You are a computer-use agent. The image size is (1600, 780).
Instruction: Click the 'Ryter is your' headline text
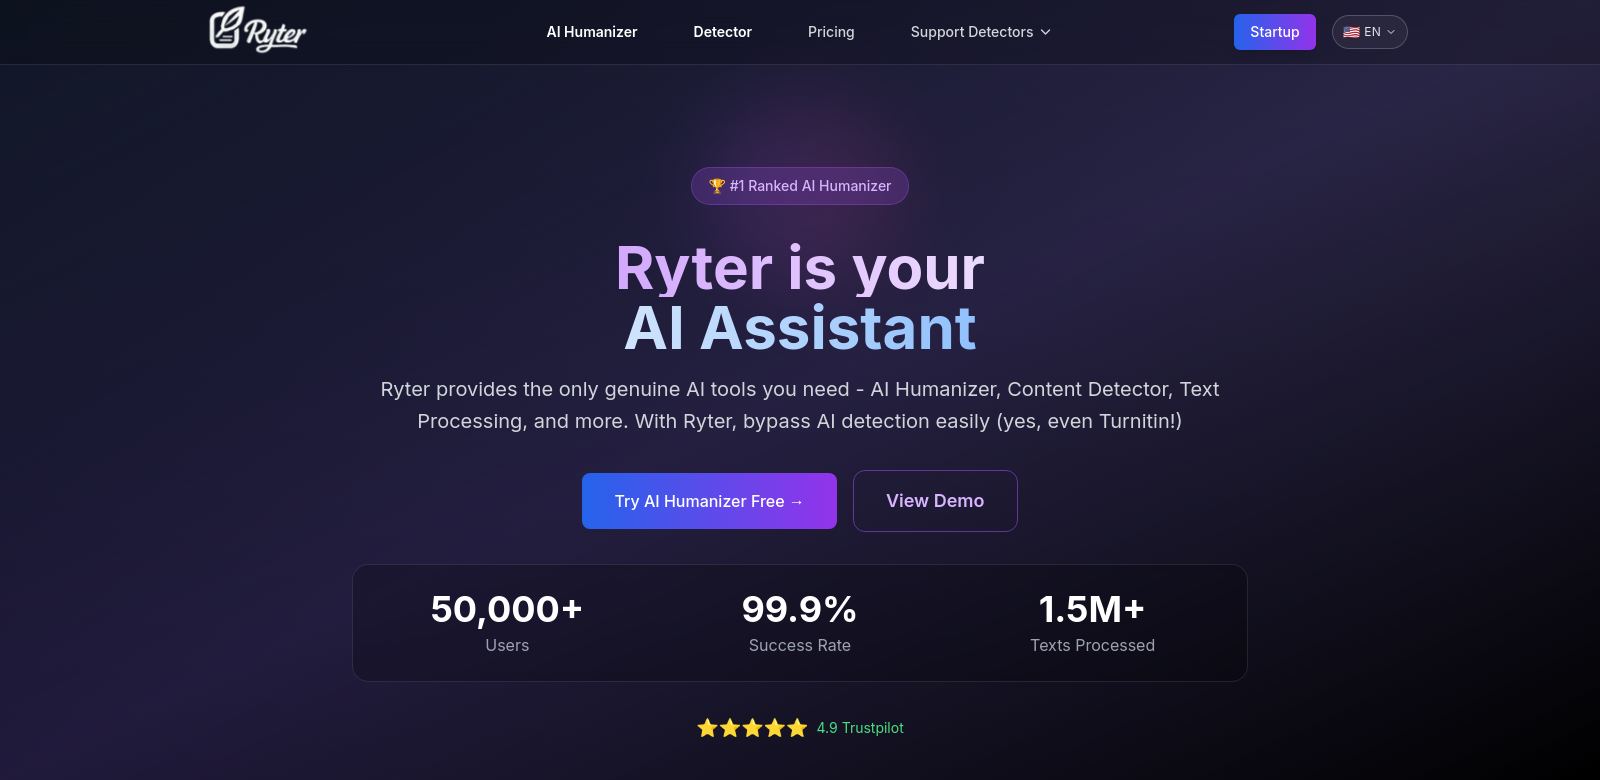(800, 268)
